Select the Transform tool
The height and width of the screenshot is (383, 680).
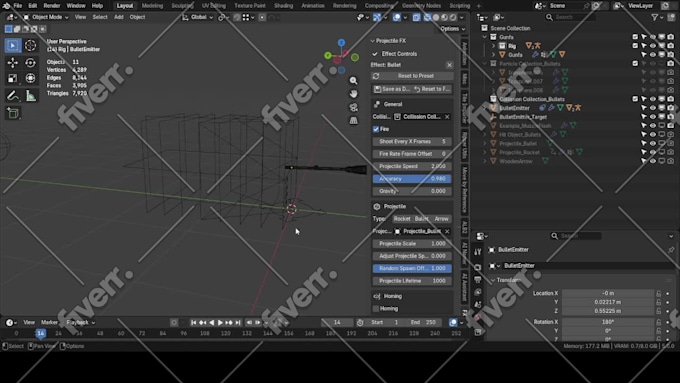tap(30, 78)
